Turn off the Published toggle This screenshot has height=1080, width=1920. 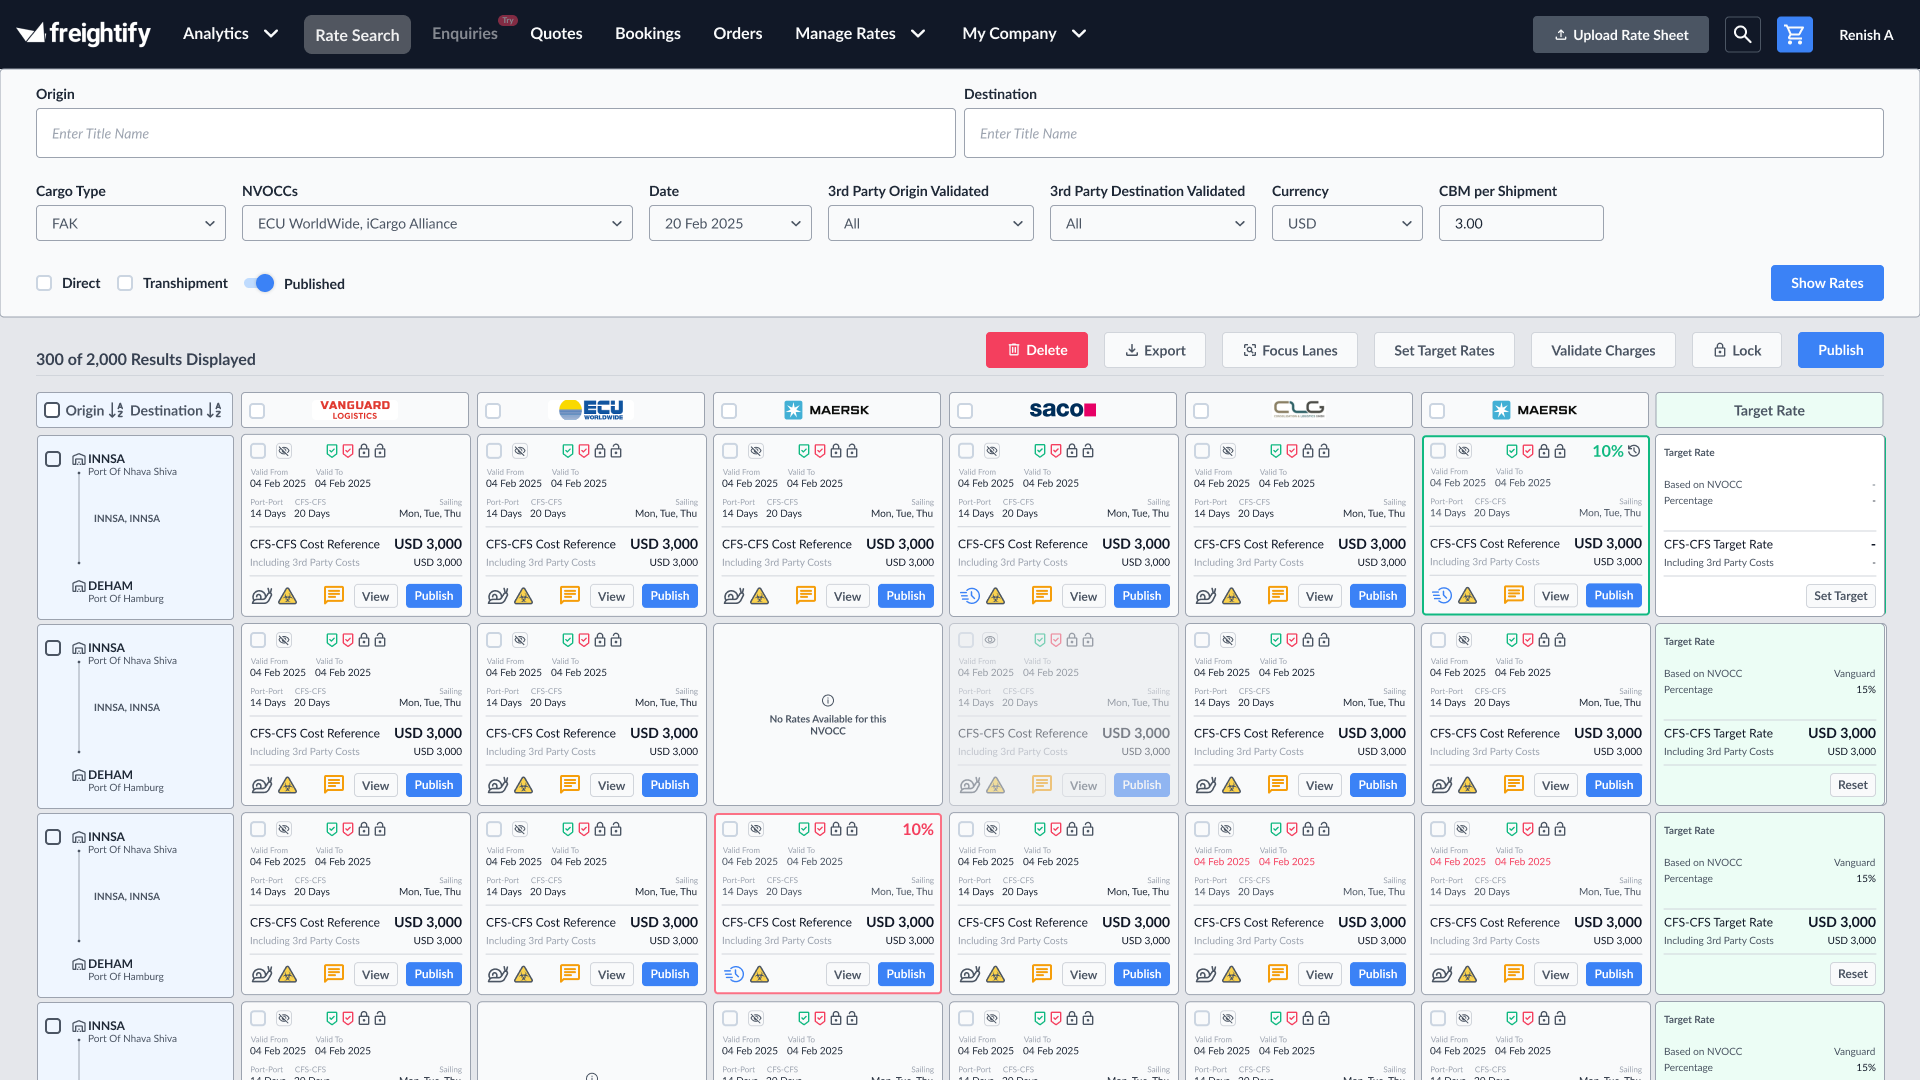[259, 283]
